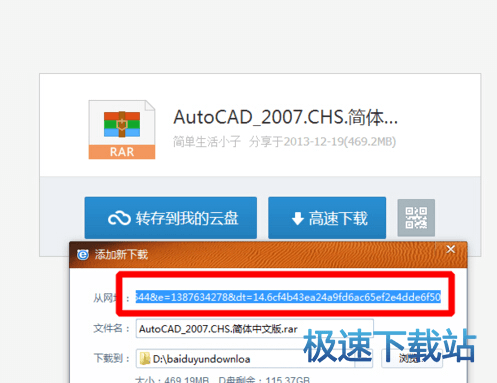
Task: Click the AutoCAD_2007.CHS file title
Action: click(285, 117)
